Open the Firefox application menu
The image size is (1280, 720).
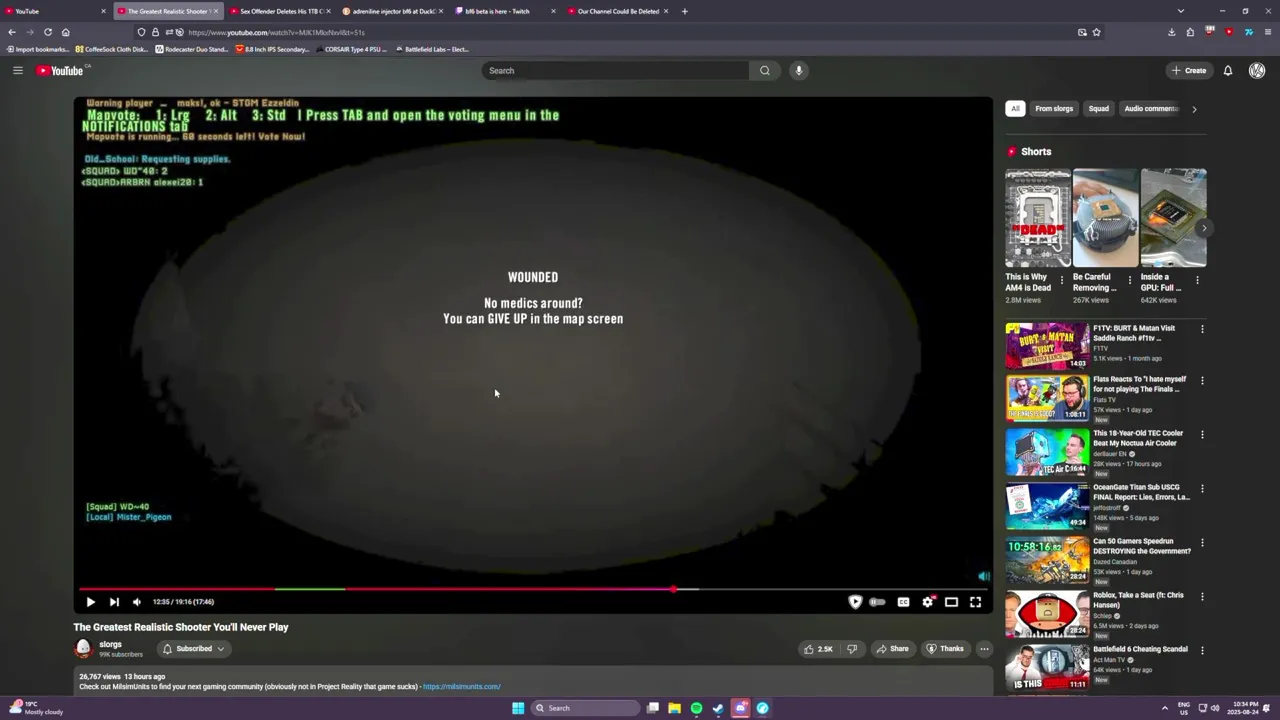click(x=1267, y=32)
